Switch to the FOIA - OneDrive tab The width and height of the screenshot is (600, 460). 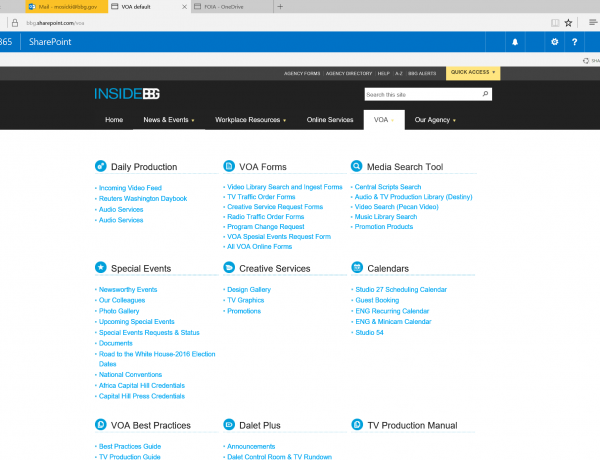click(232, 7)
